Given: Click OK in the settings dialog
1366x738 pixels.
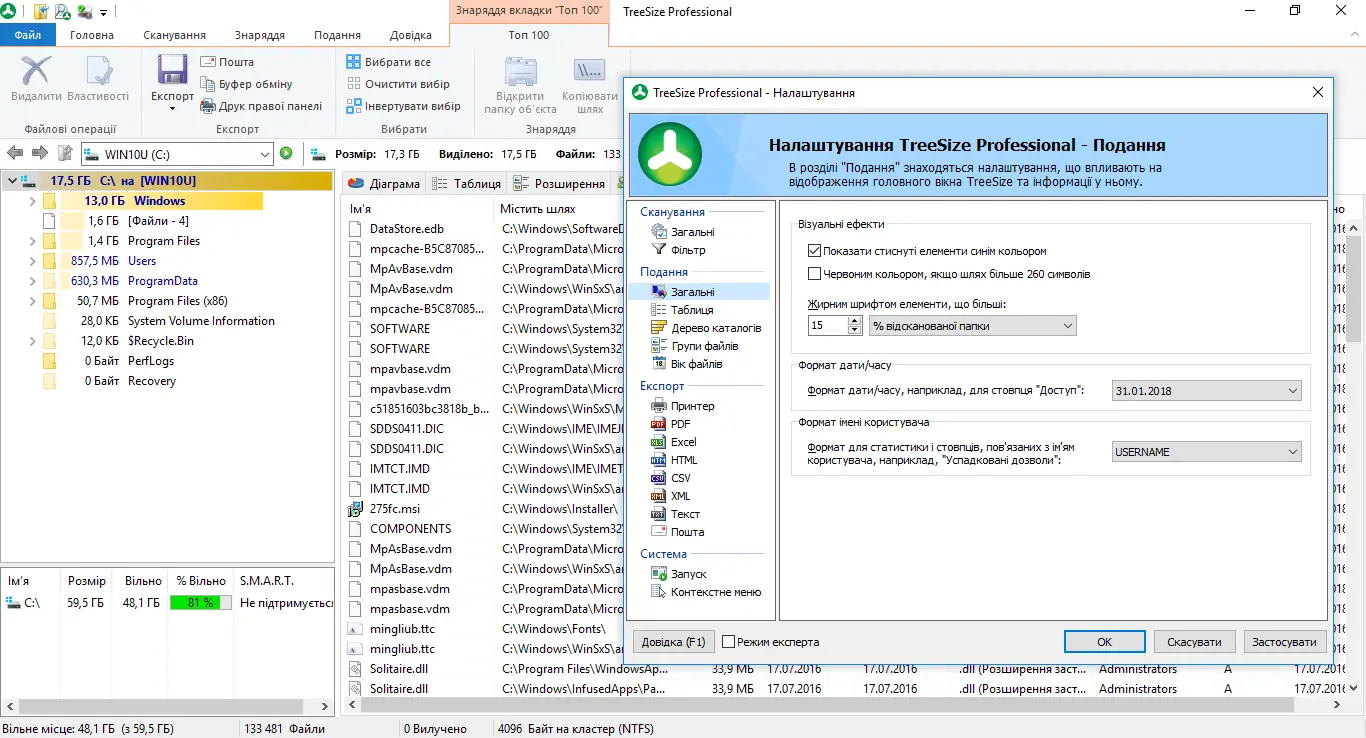Looking at the screenshot, I should coord(1105,642).
